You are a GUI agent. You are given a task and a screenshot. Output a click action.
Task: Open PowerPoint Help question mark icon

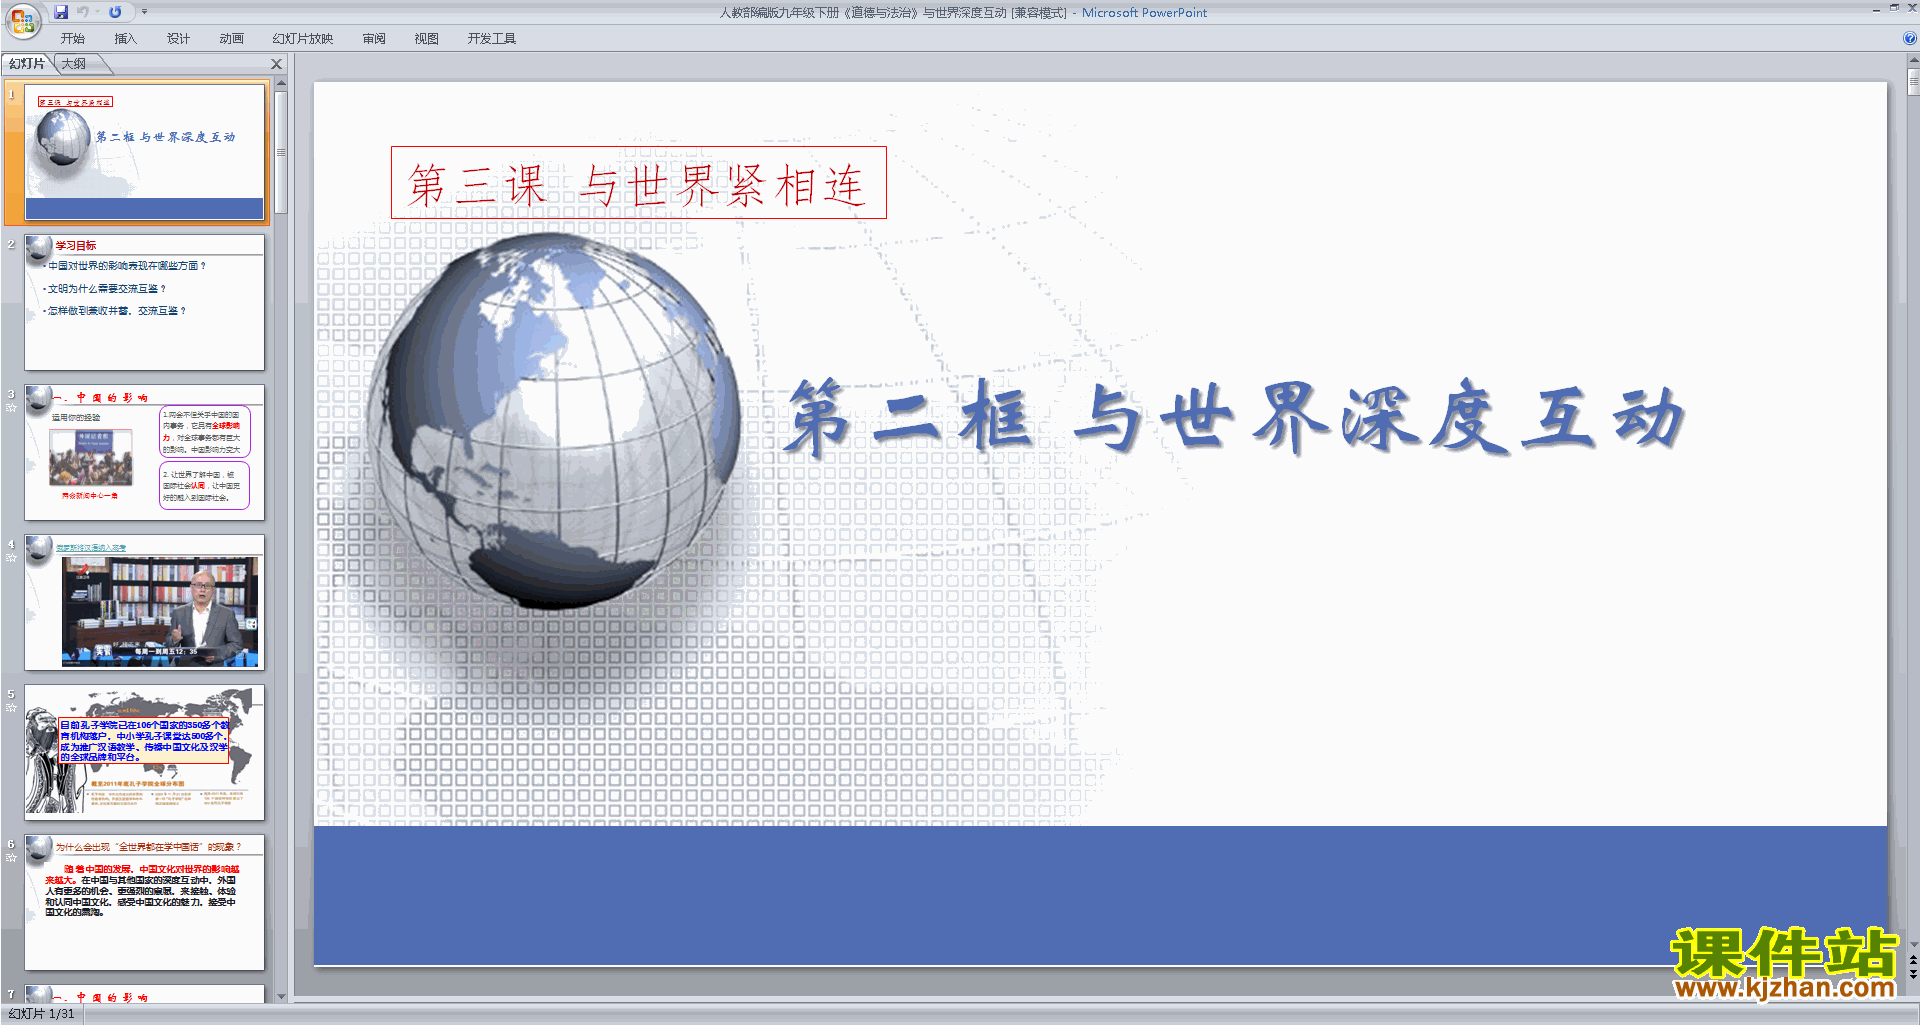pyautogui.click(x=1910, y=38)
